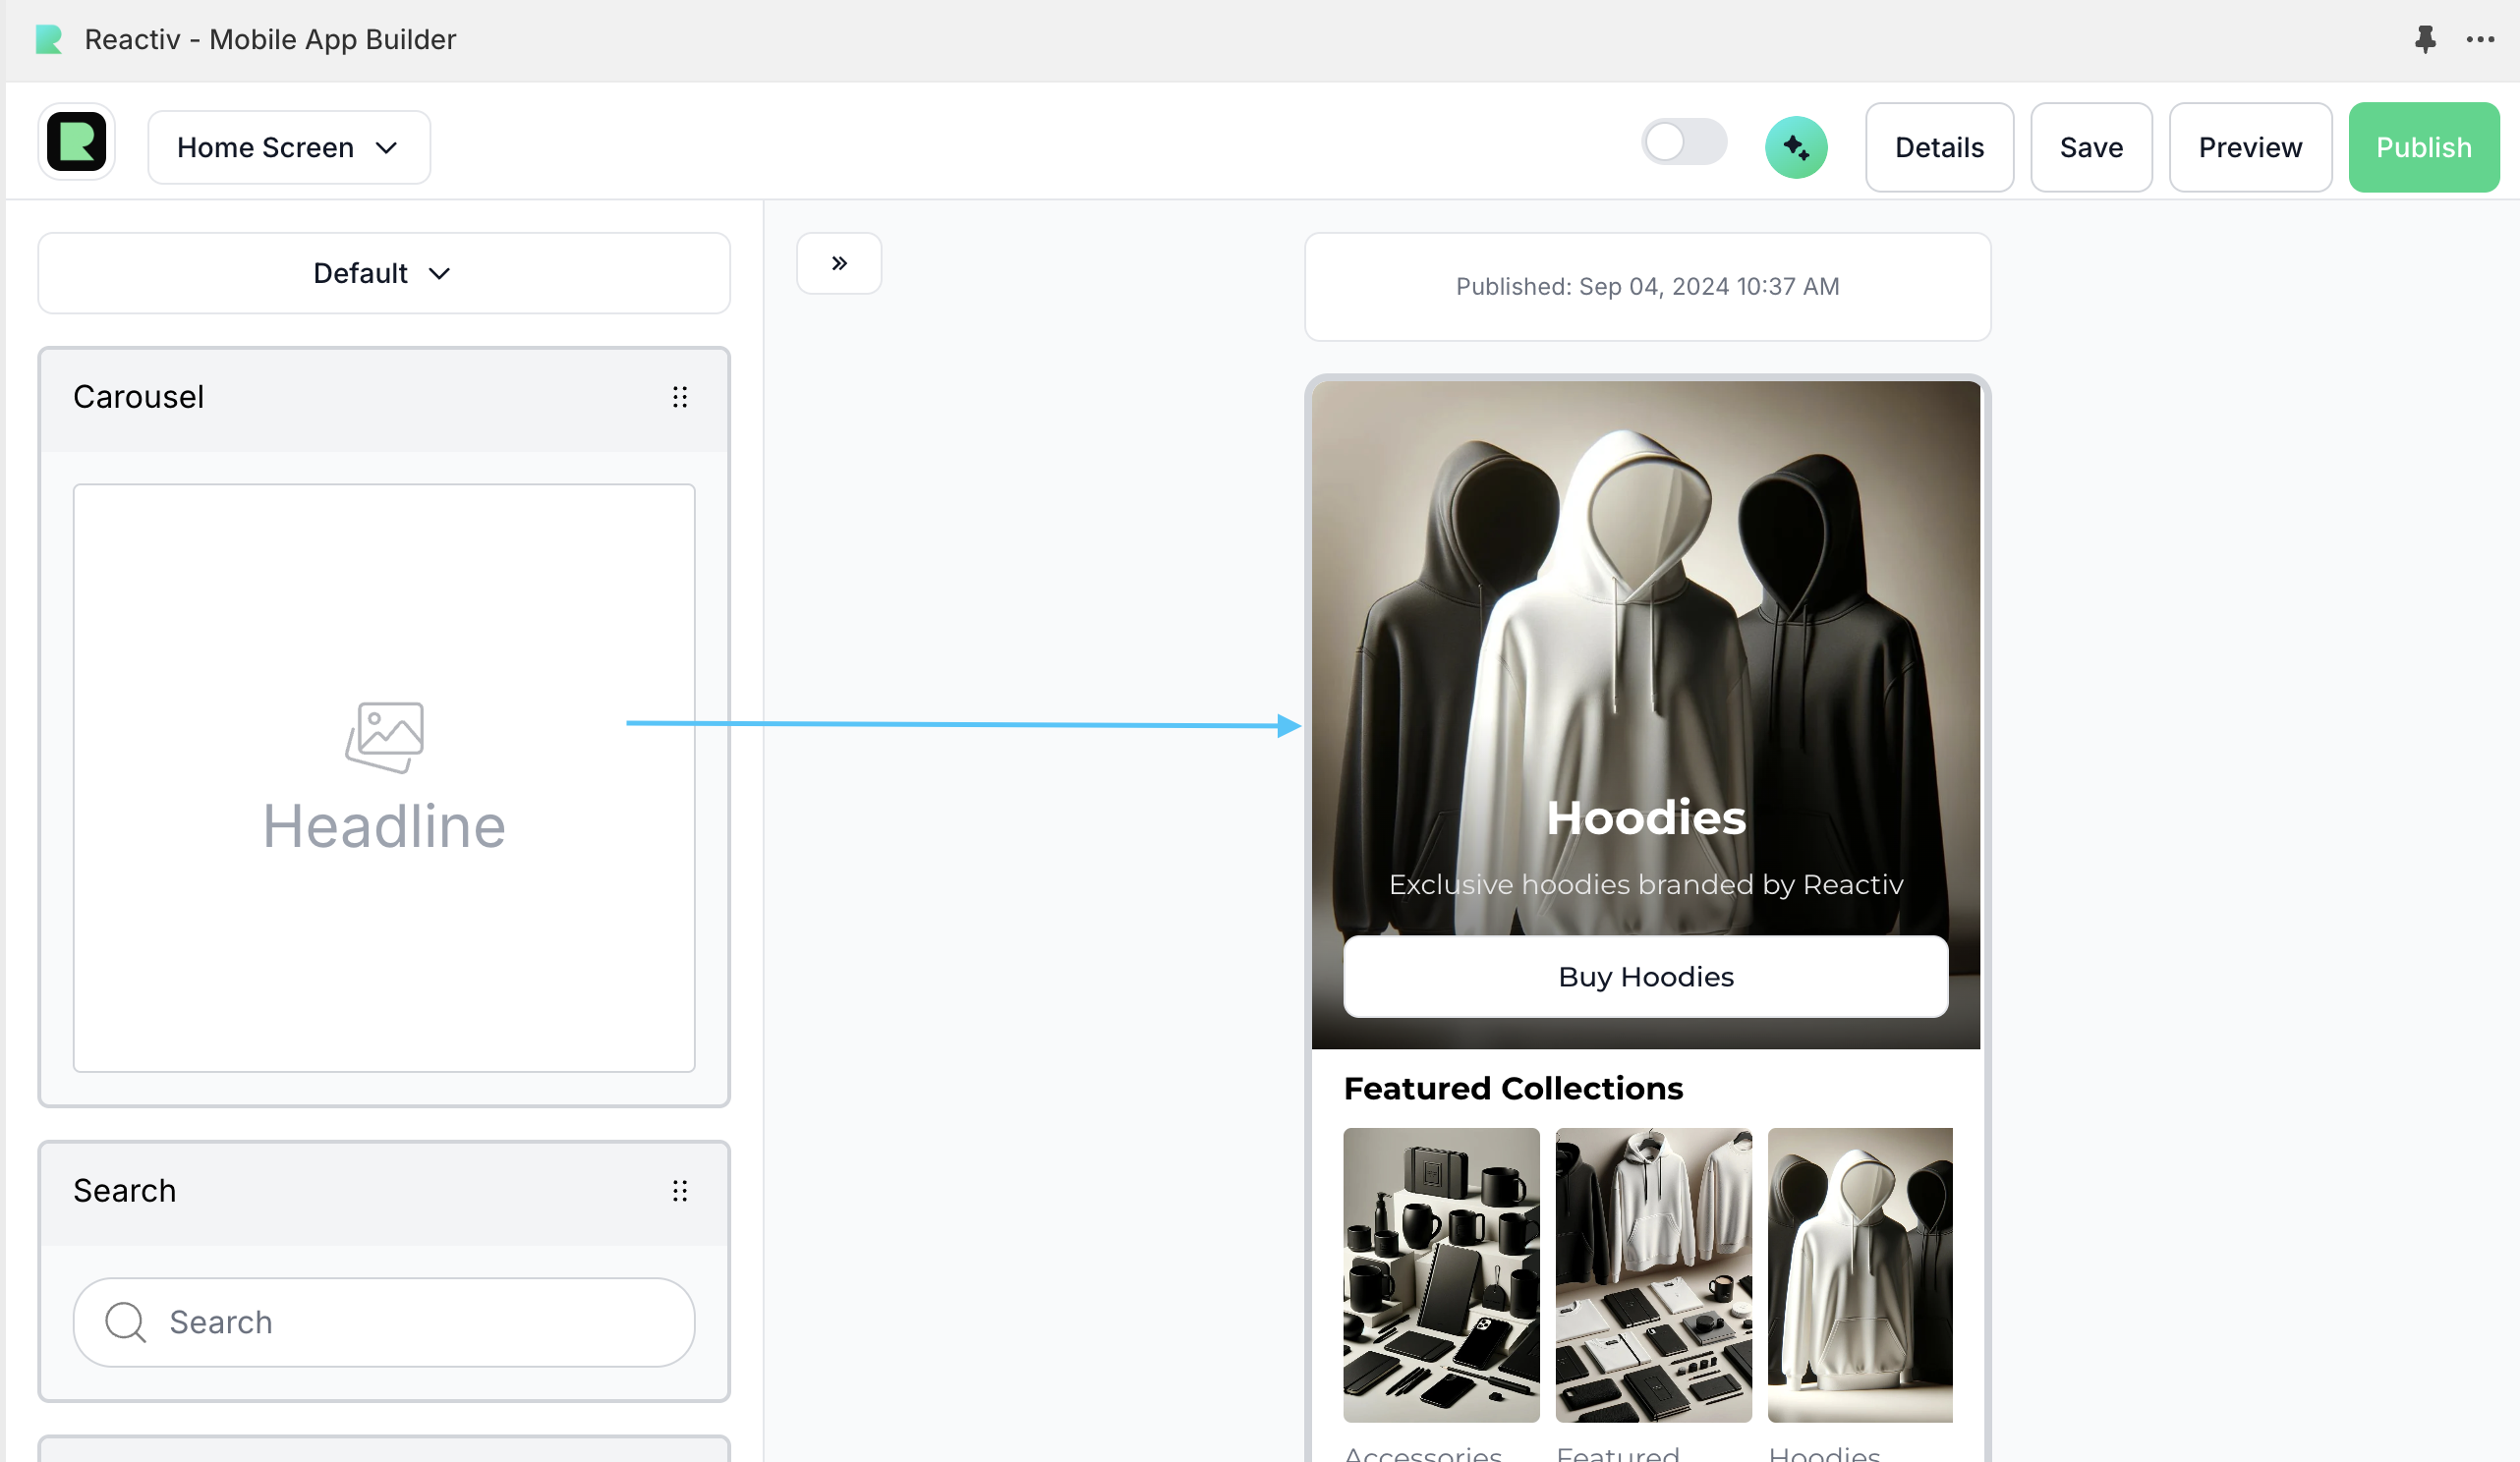Expand the Default dropdown selector
The image size is (2520, 1462).
[x=383, y=273]
